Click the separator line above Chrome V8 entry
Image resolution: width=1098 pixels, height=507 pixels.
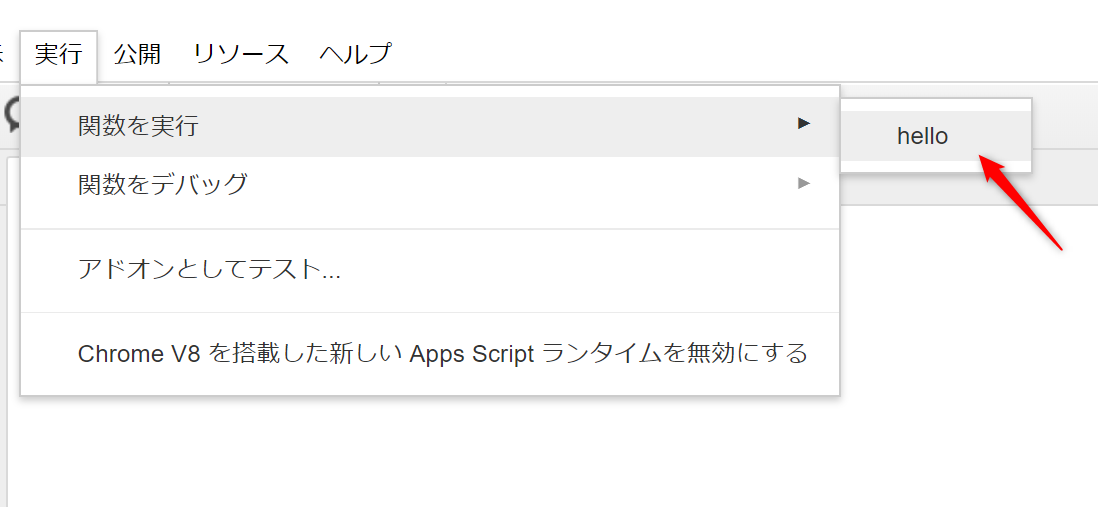430,312
